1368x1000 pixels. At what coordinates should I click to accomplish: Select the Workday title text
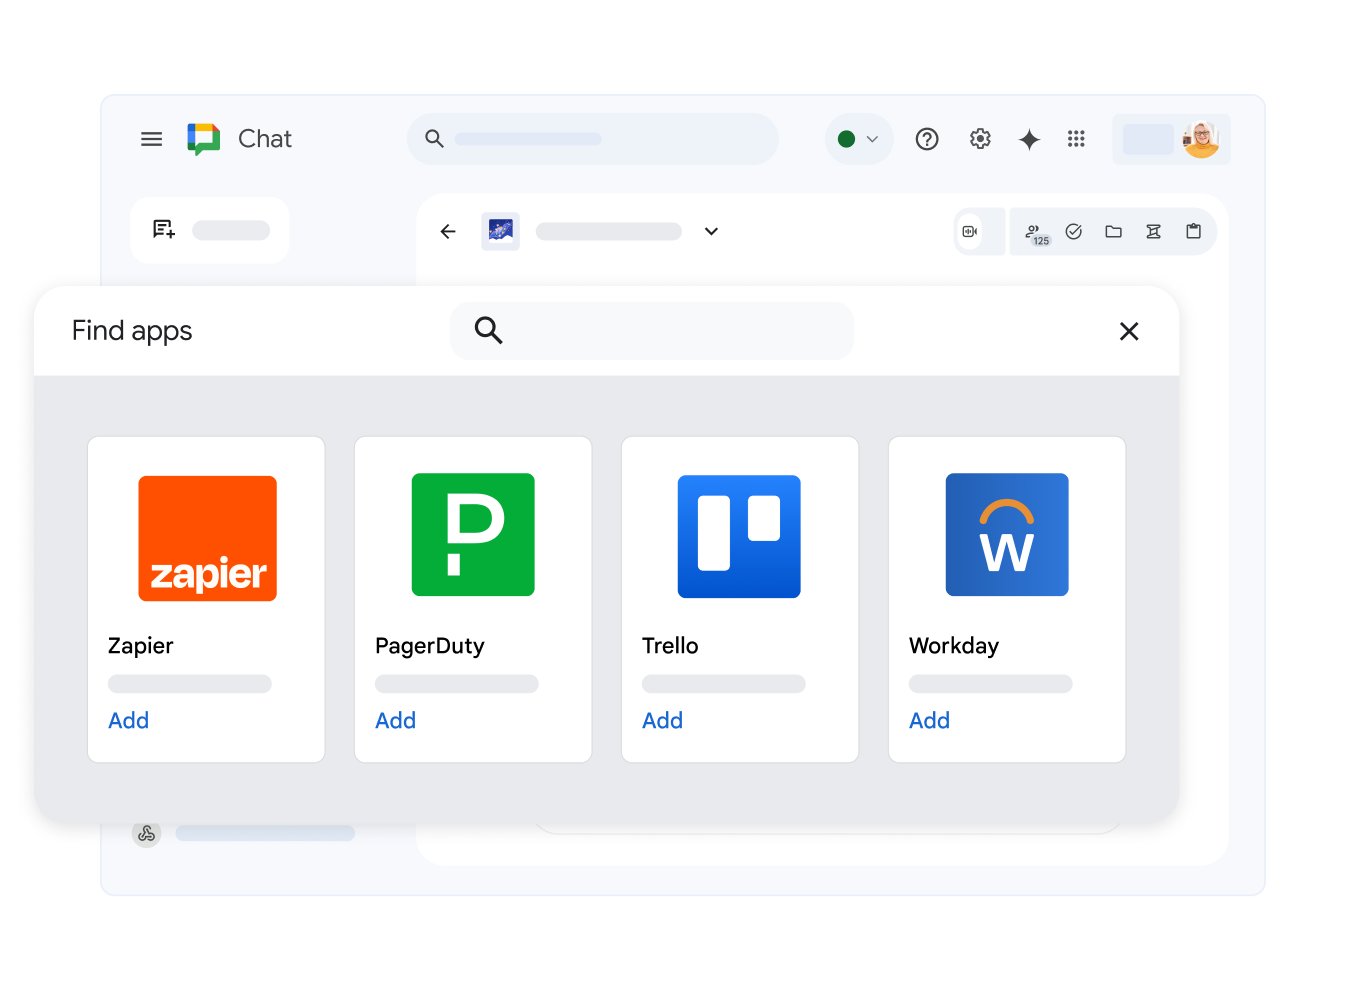(953, 646)
